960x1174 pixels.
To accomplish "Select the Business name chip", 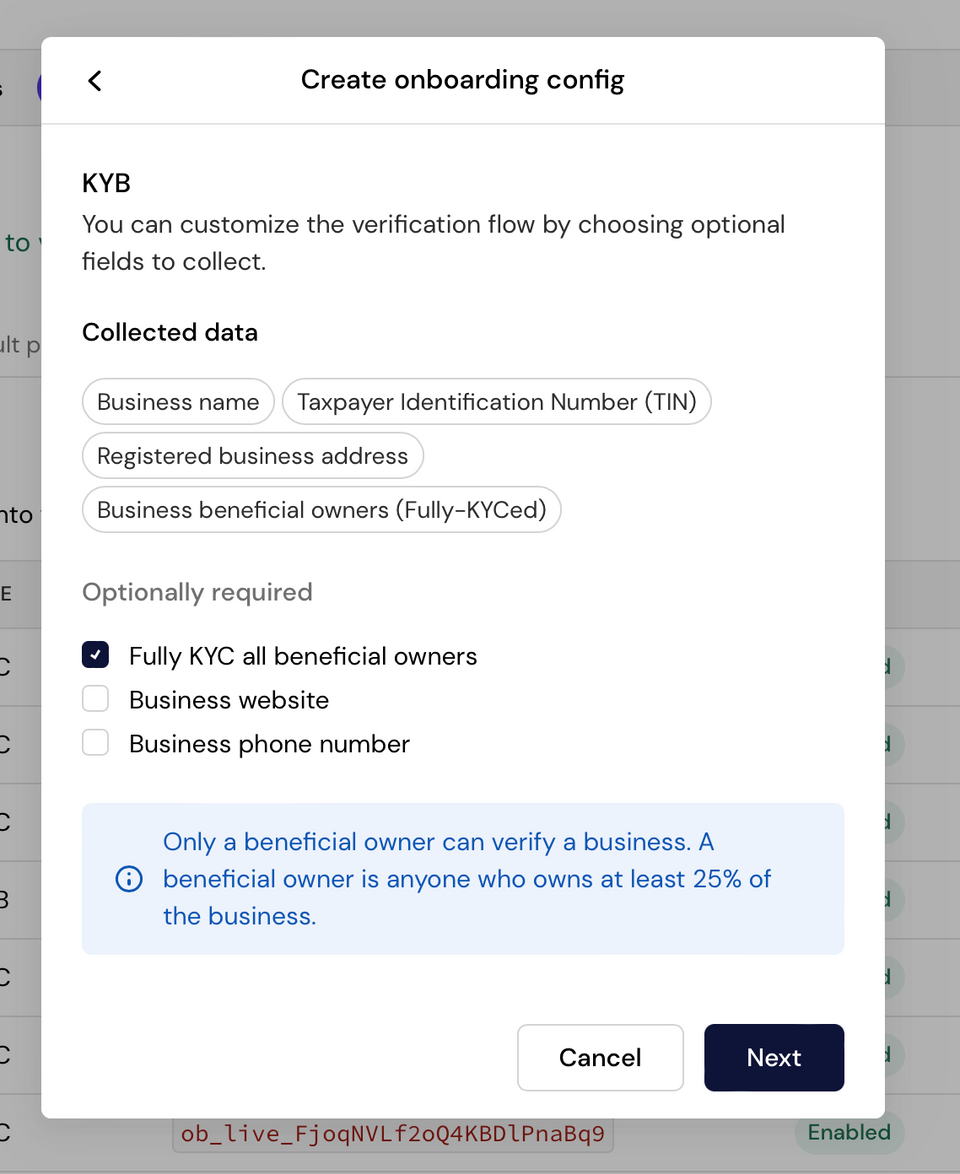I will click(x=178, y=402).
